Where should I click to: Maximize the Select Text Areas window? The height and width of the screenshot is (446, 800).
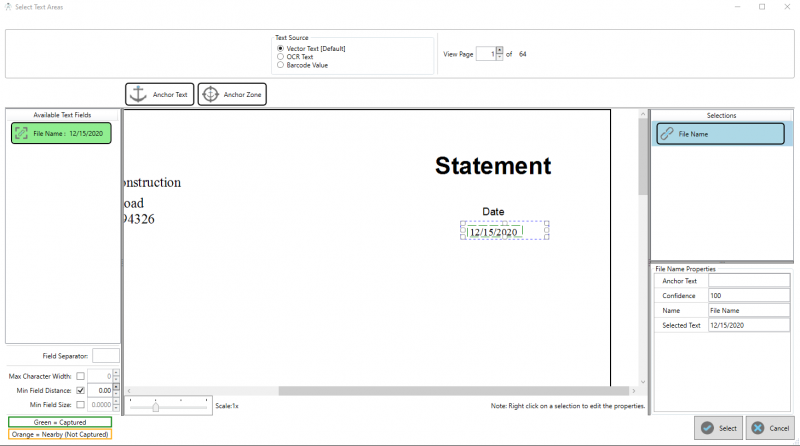point(762,7)
